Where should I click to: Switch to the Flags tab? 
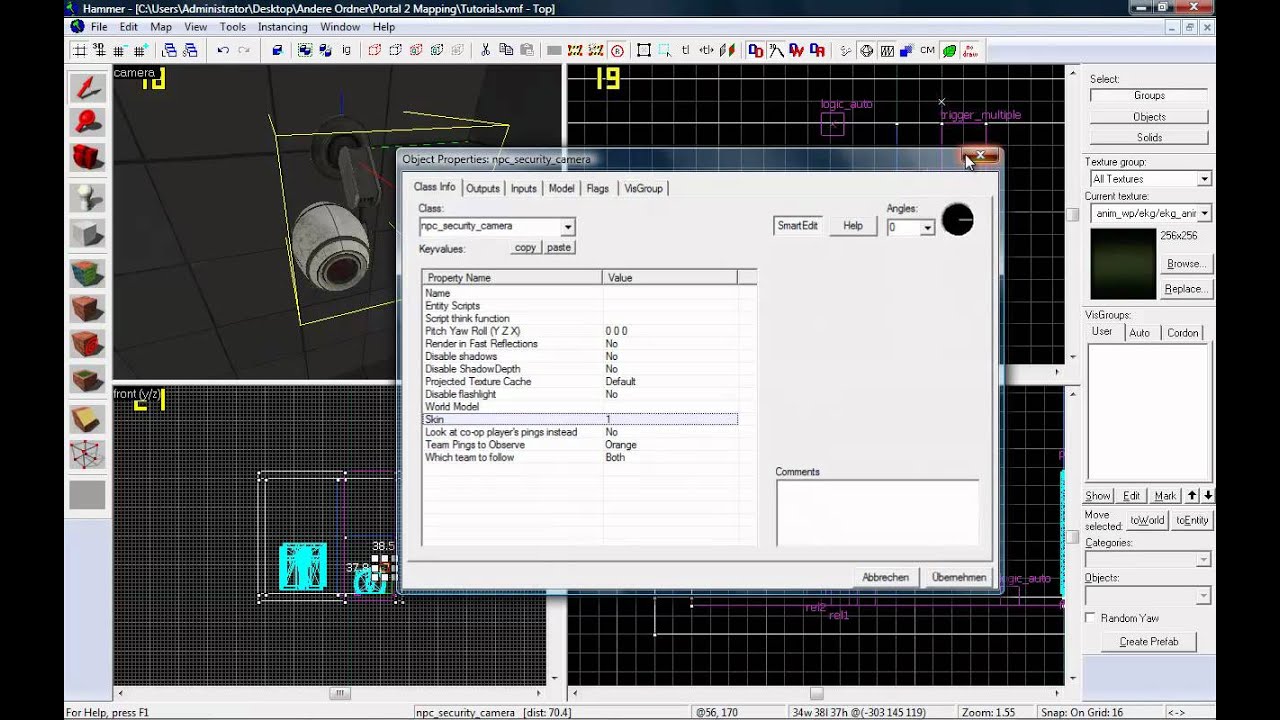click(x=597, y=188)
